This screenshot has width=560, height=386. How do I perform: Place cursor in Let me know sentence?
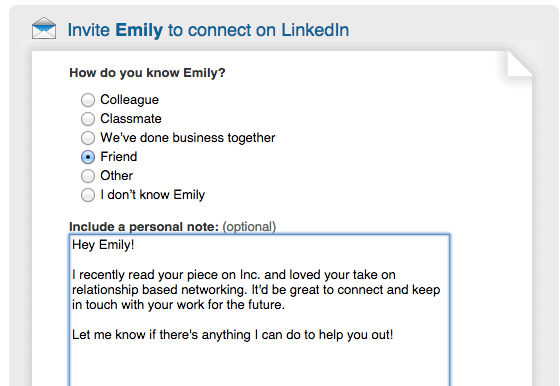[x=232, y=335]
